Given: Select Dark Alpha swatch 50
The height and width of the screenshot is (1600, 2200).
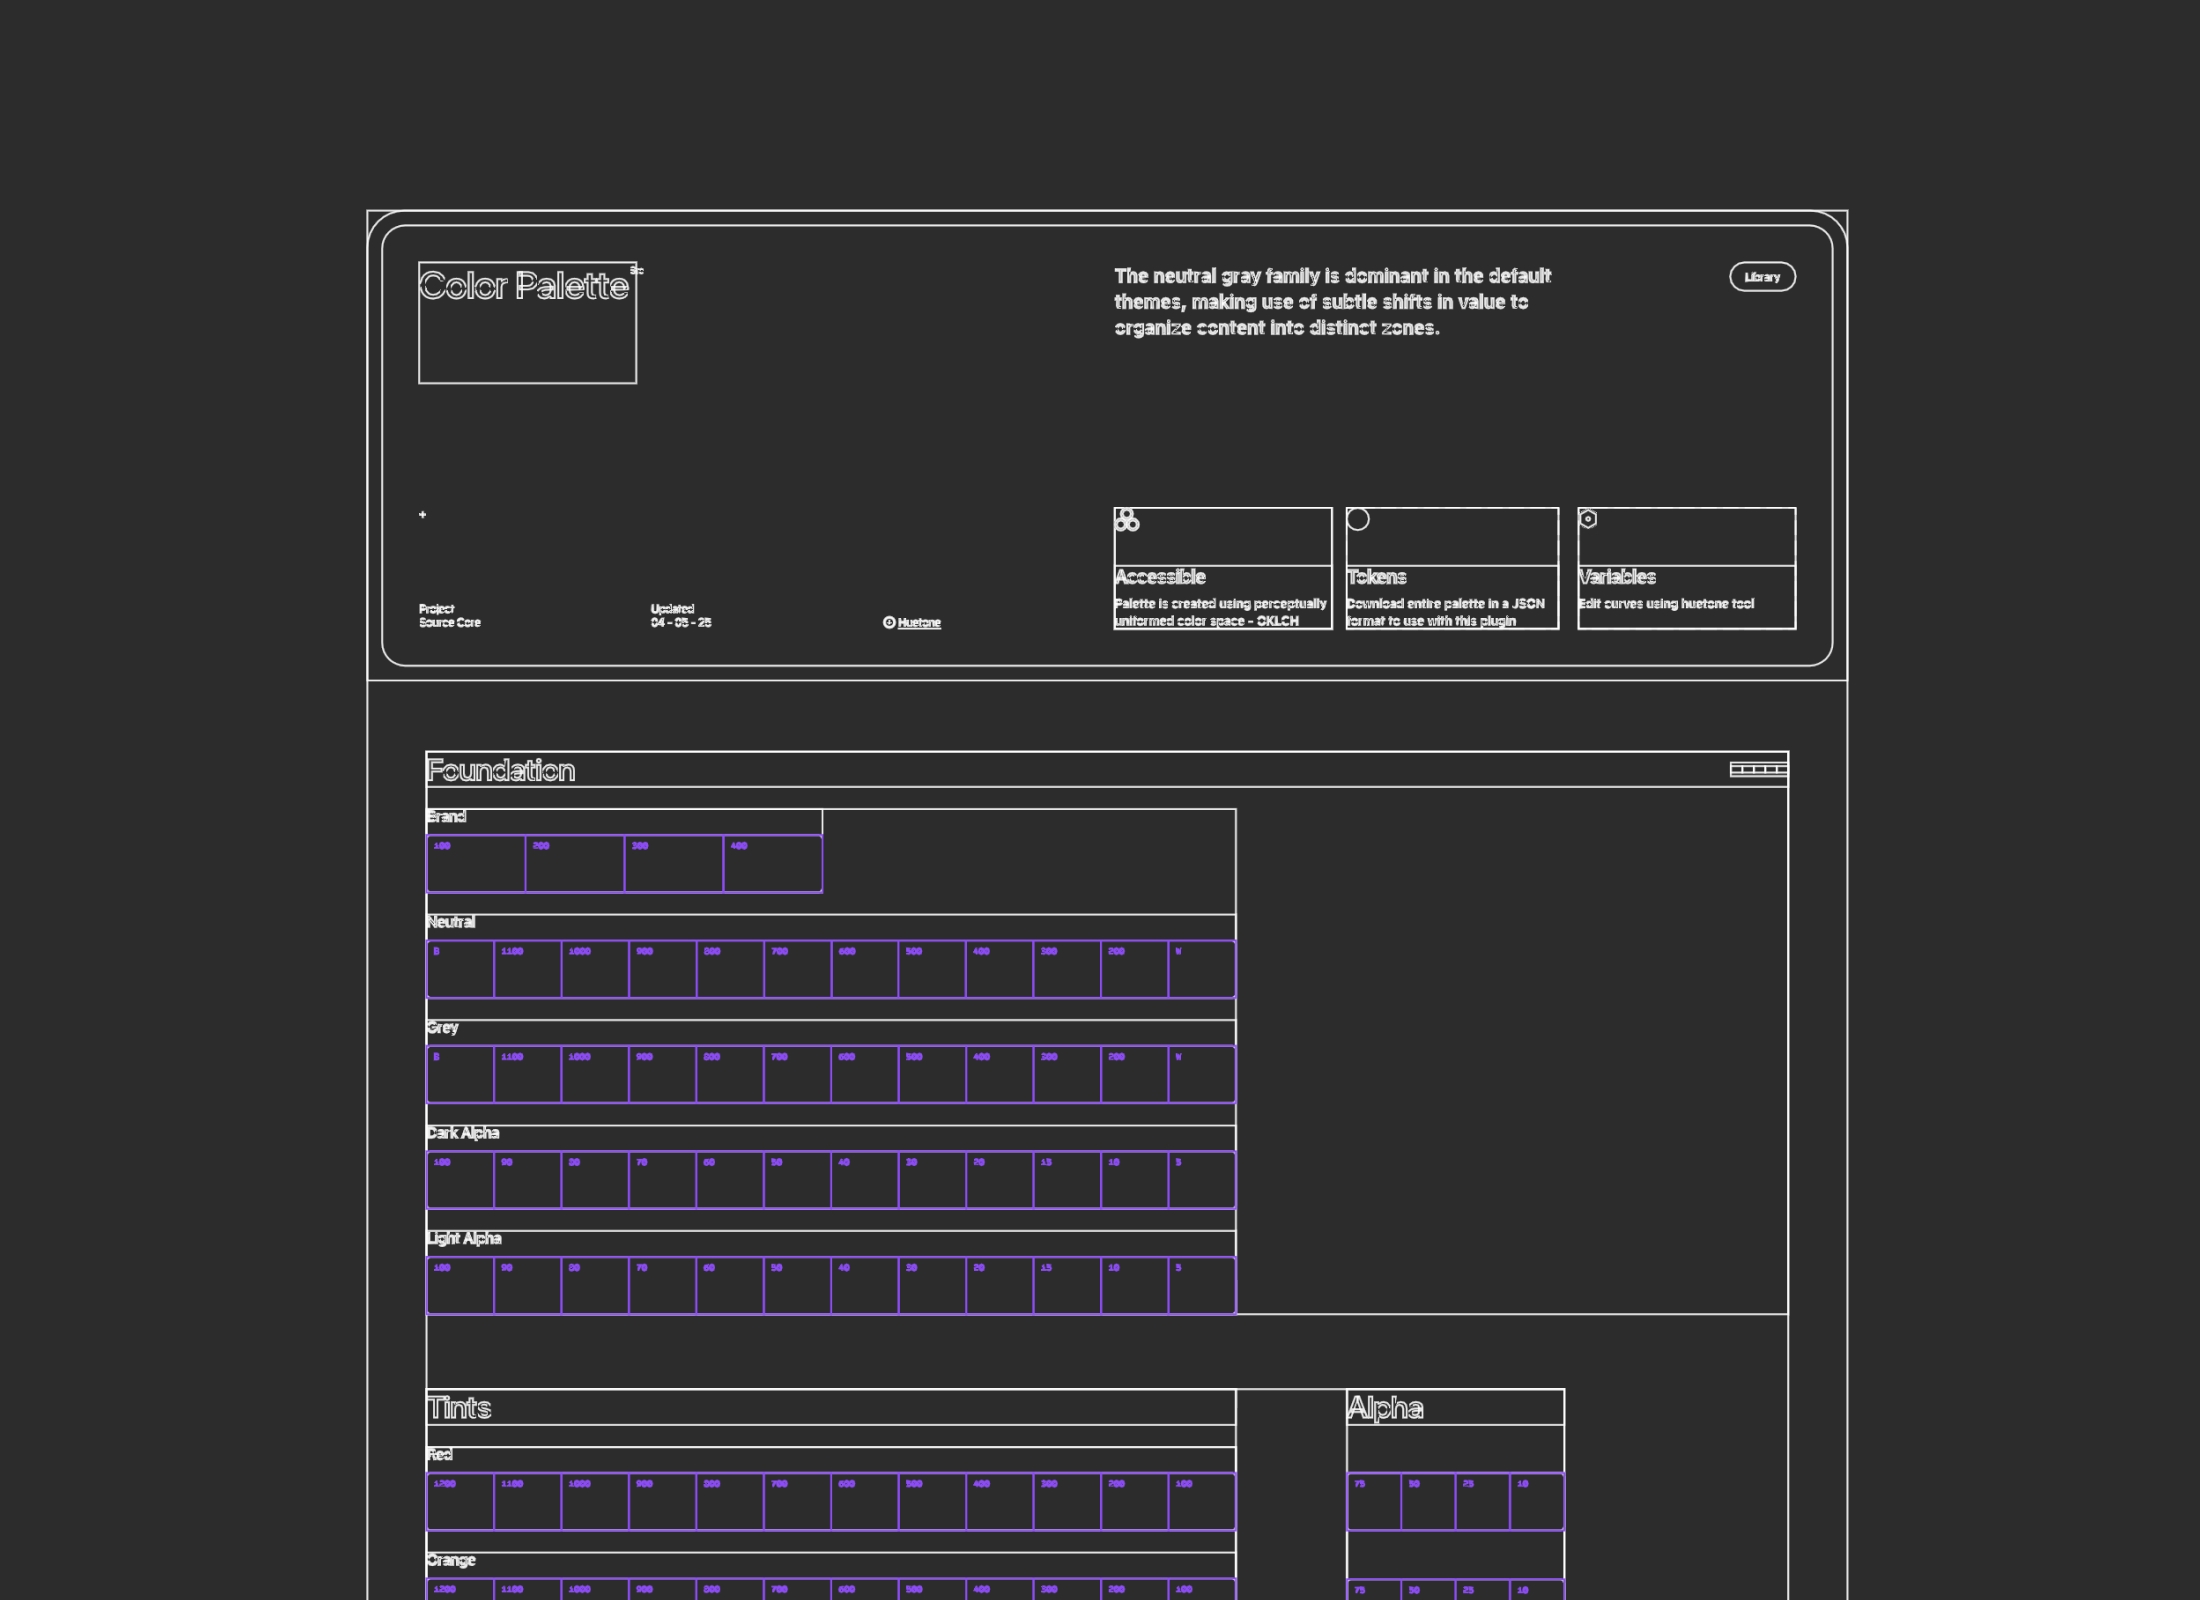Looking at the screenshot, I should [798, 1180].
